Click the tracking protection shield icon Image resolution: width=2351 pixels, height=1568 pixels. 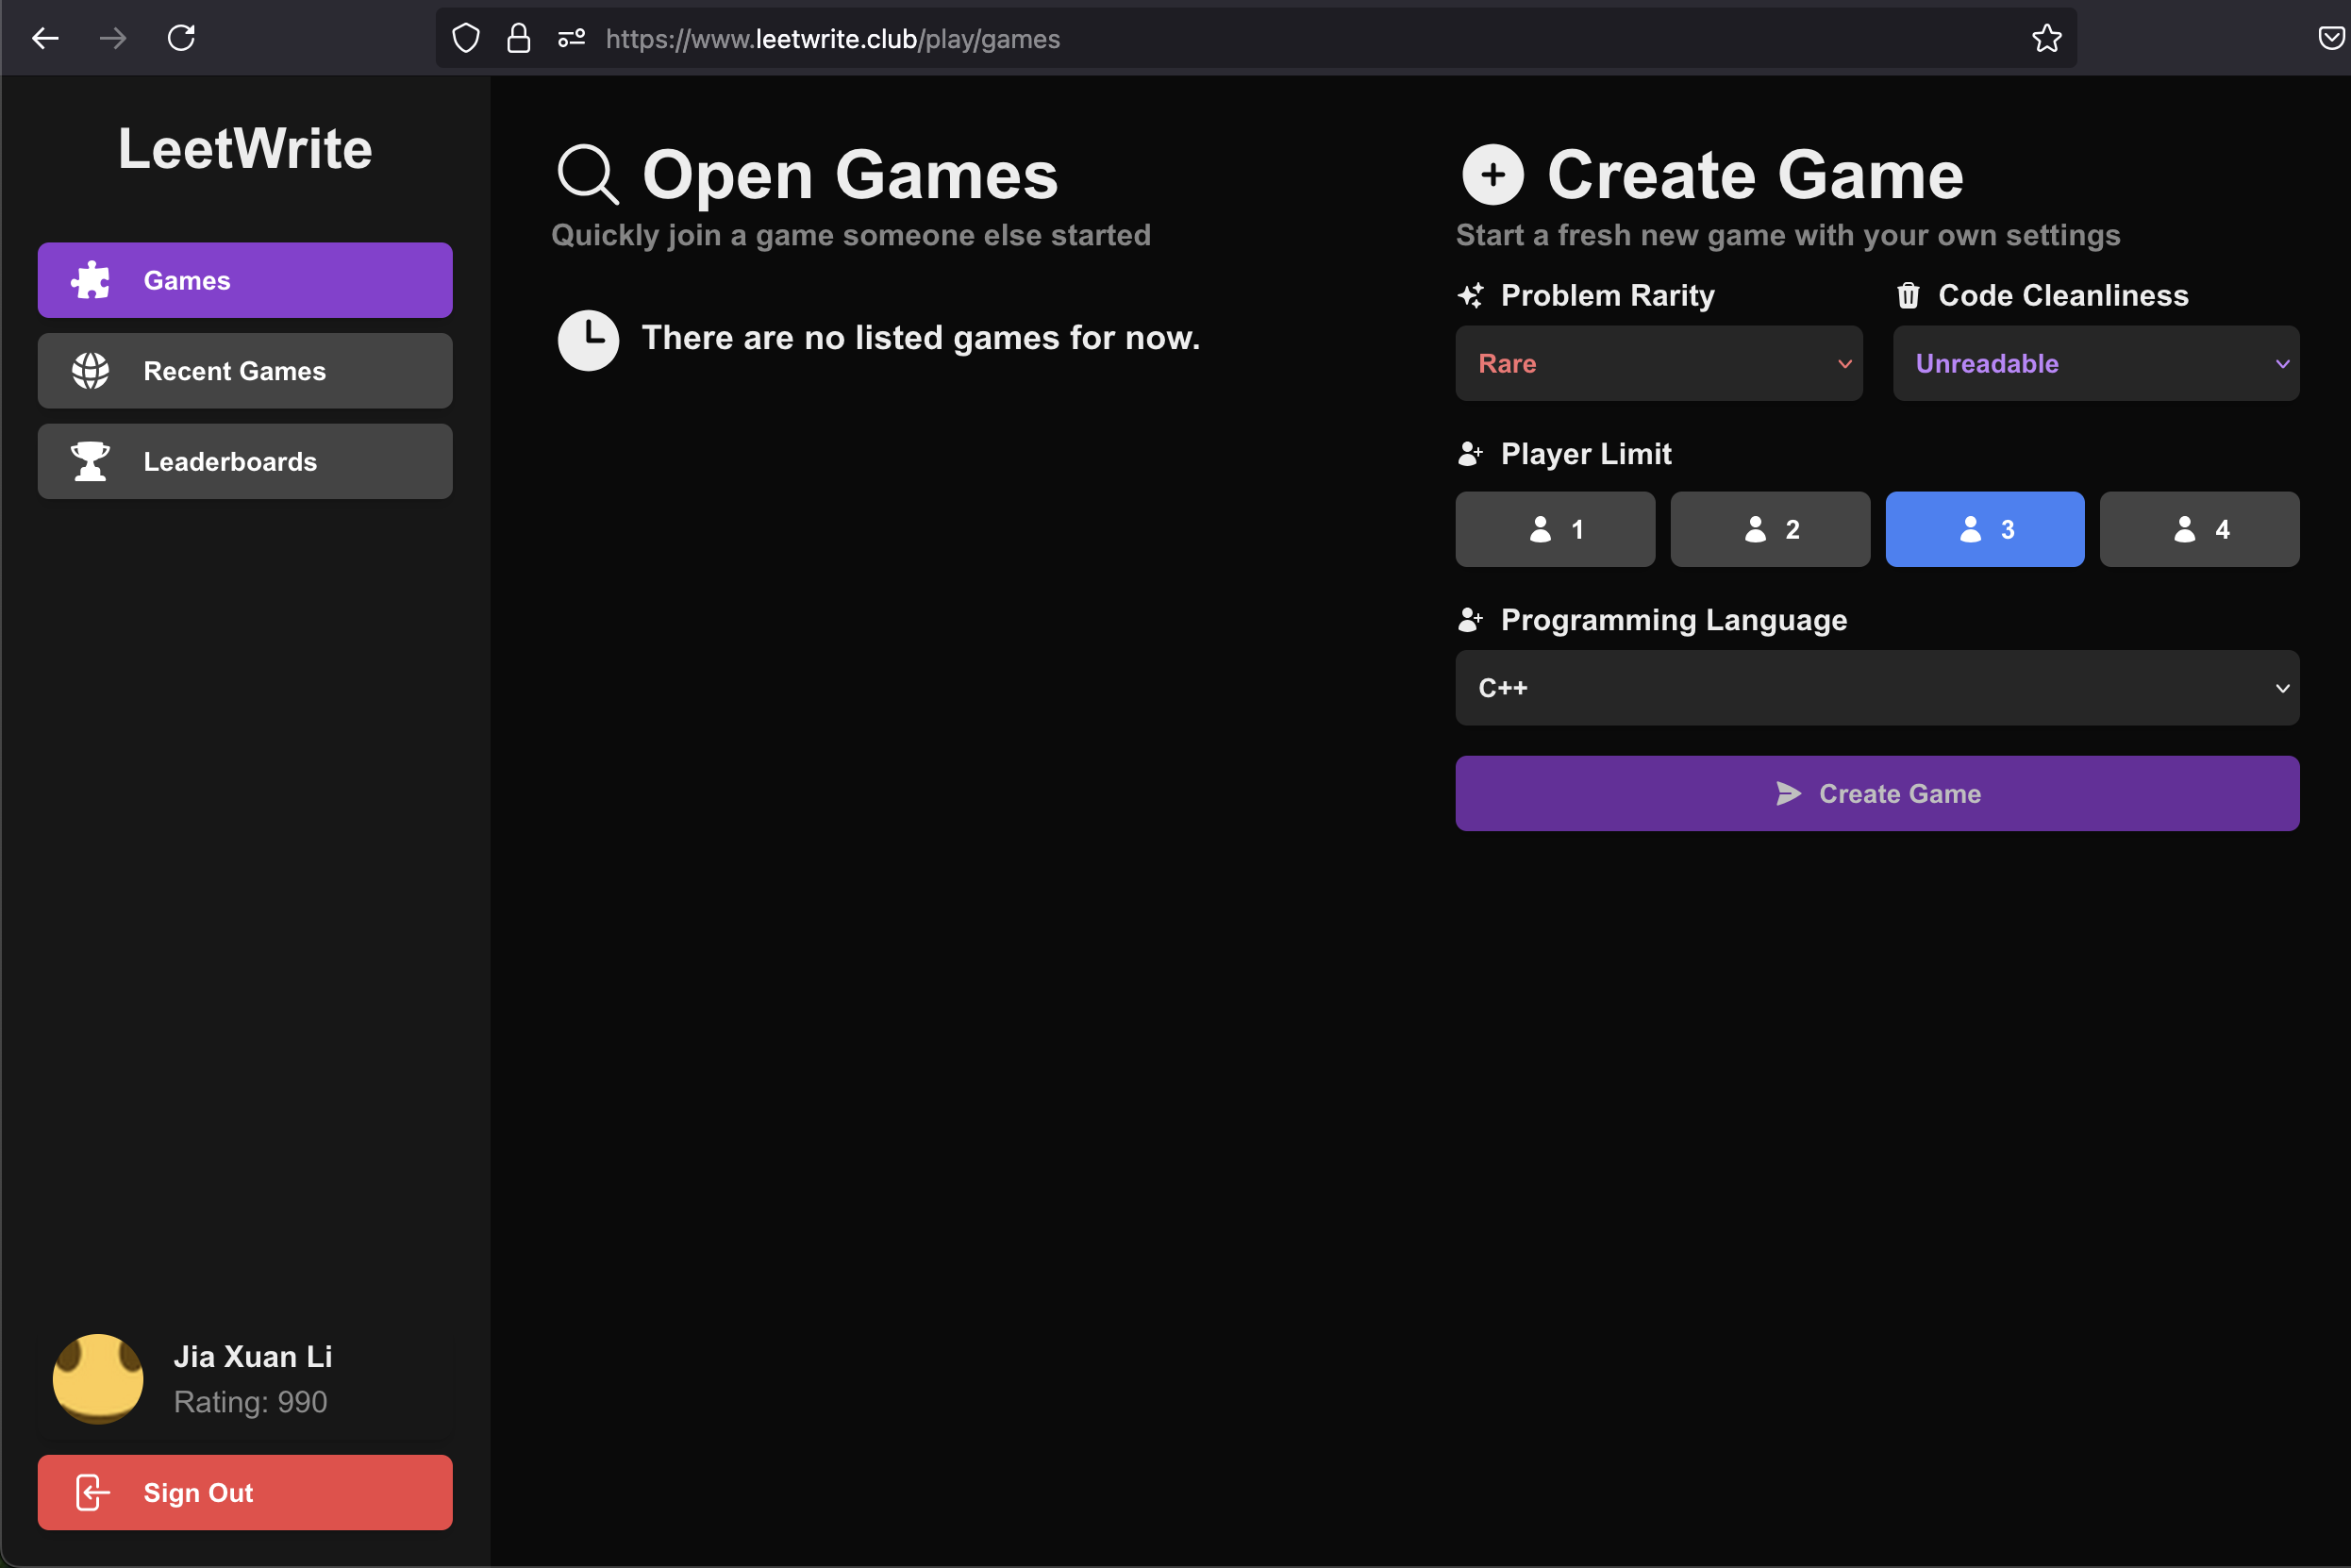tap(466, 39)
